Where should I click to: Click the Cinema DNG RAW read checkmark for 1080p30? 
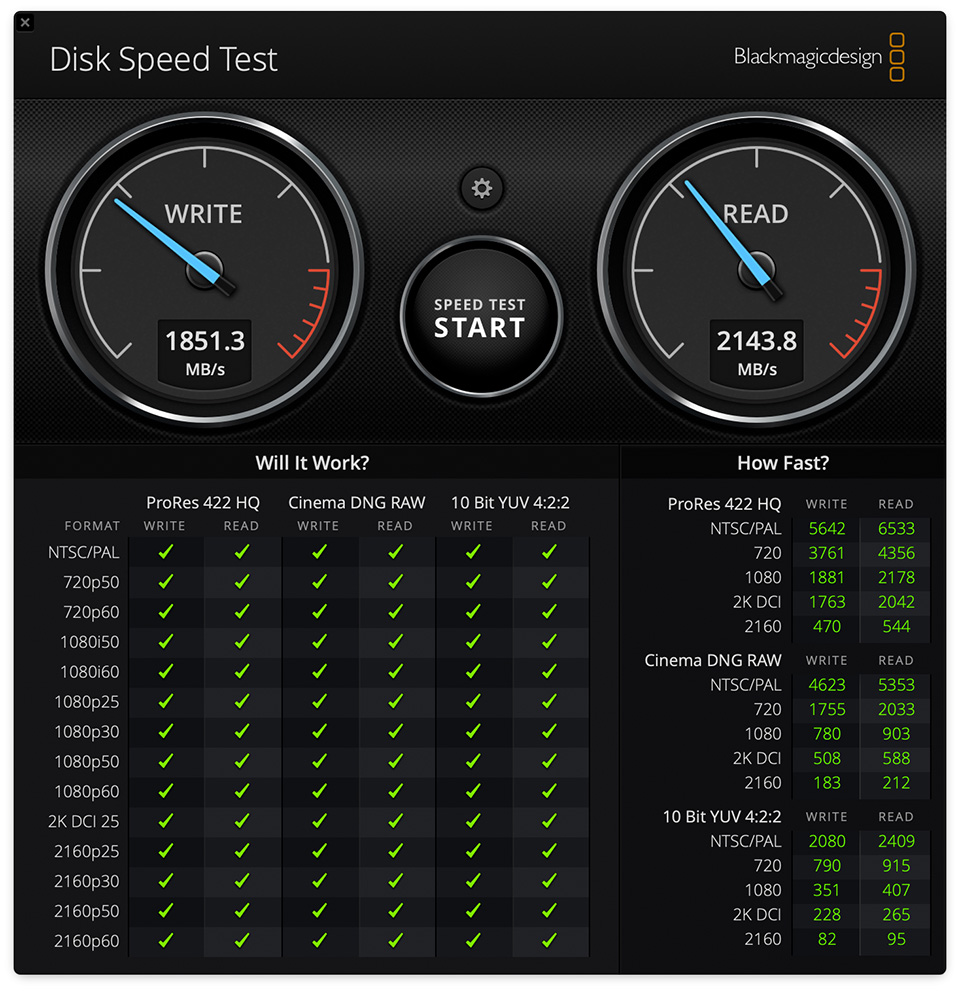point(395,731)
